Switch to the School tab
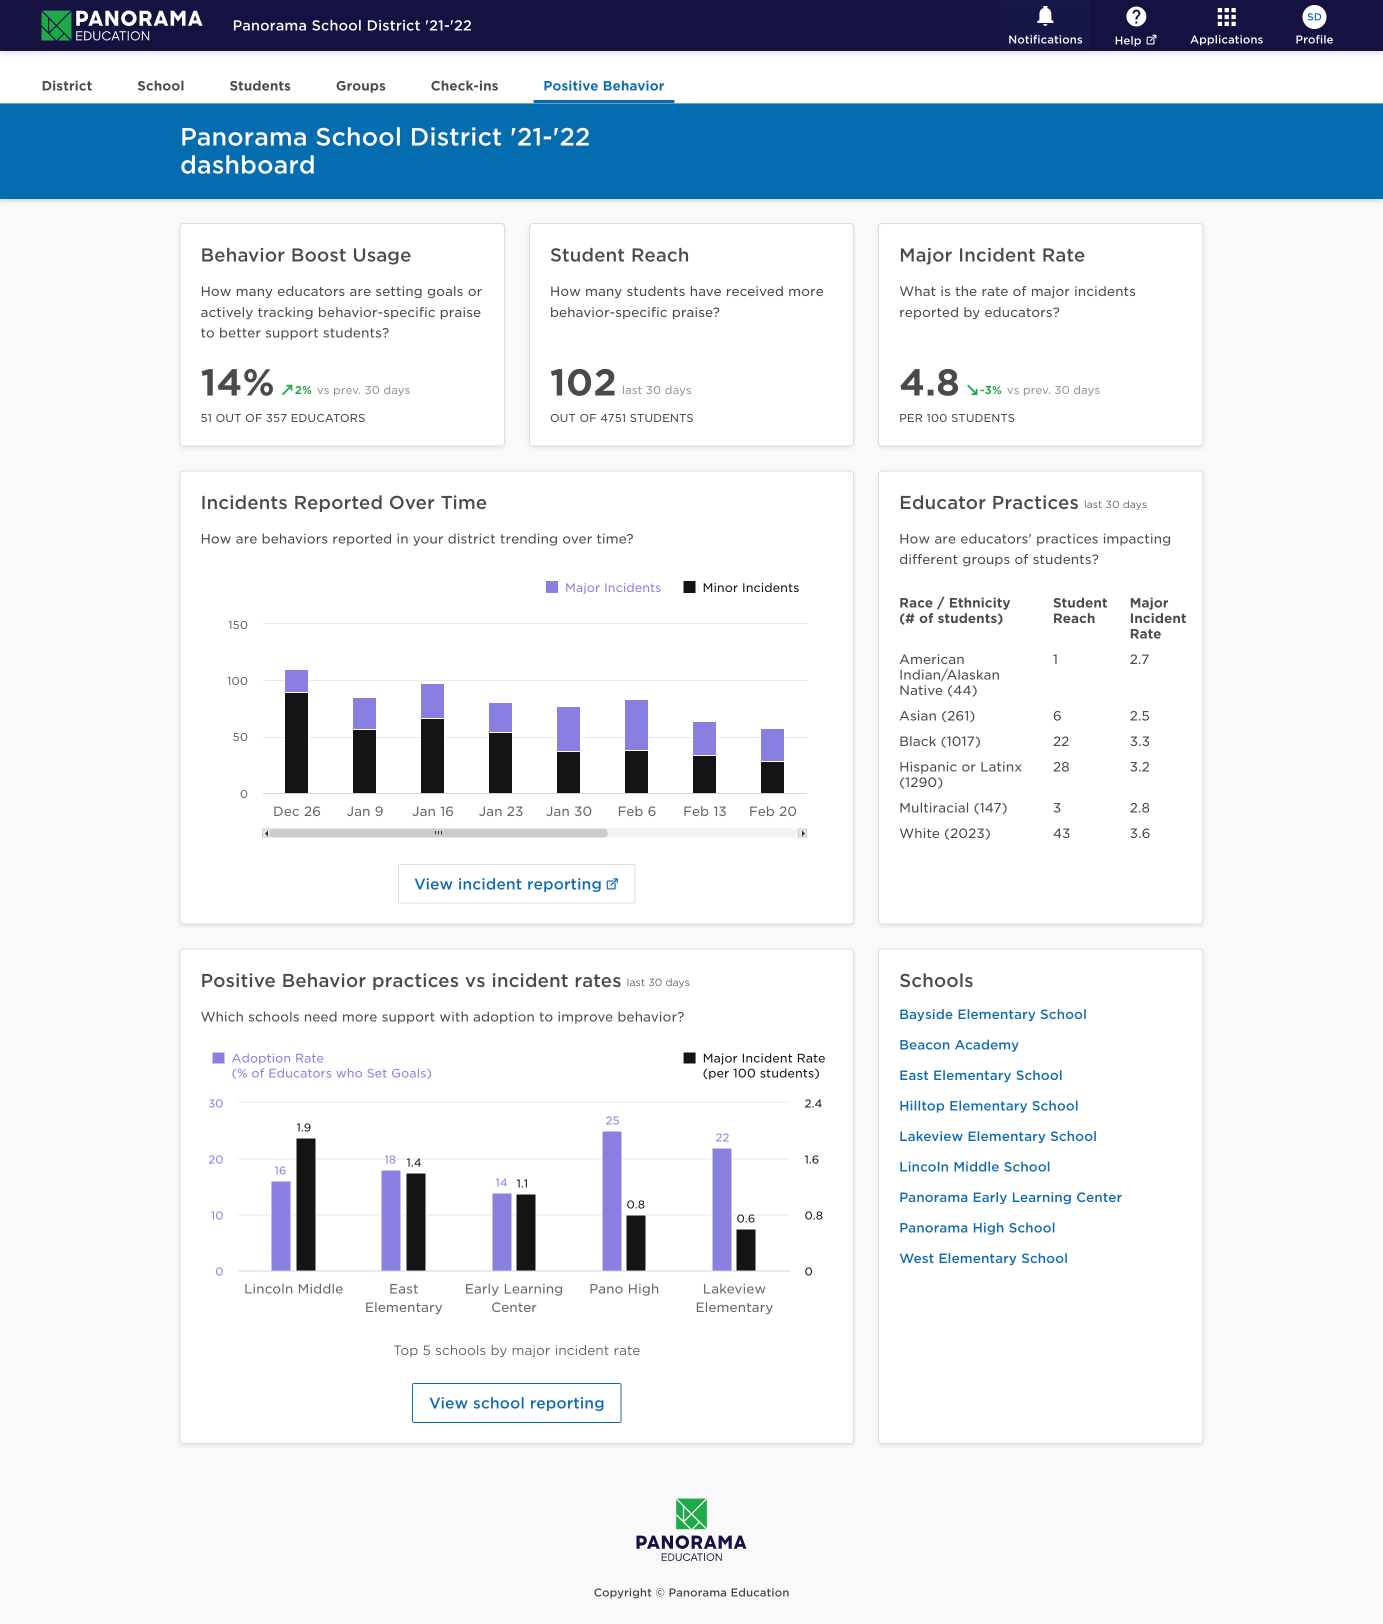 click(x=161, y=86)
